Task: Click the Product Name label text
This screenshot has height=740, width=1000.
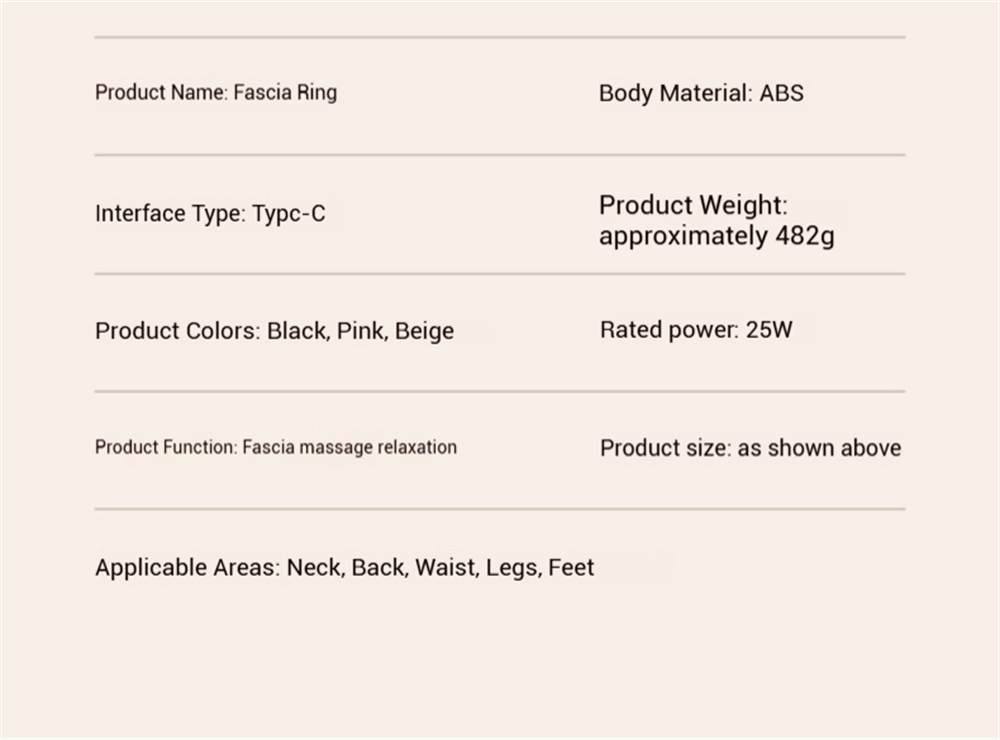Action: pyautogui.click(x=161, y=92)
